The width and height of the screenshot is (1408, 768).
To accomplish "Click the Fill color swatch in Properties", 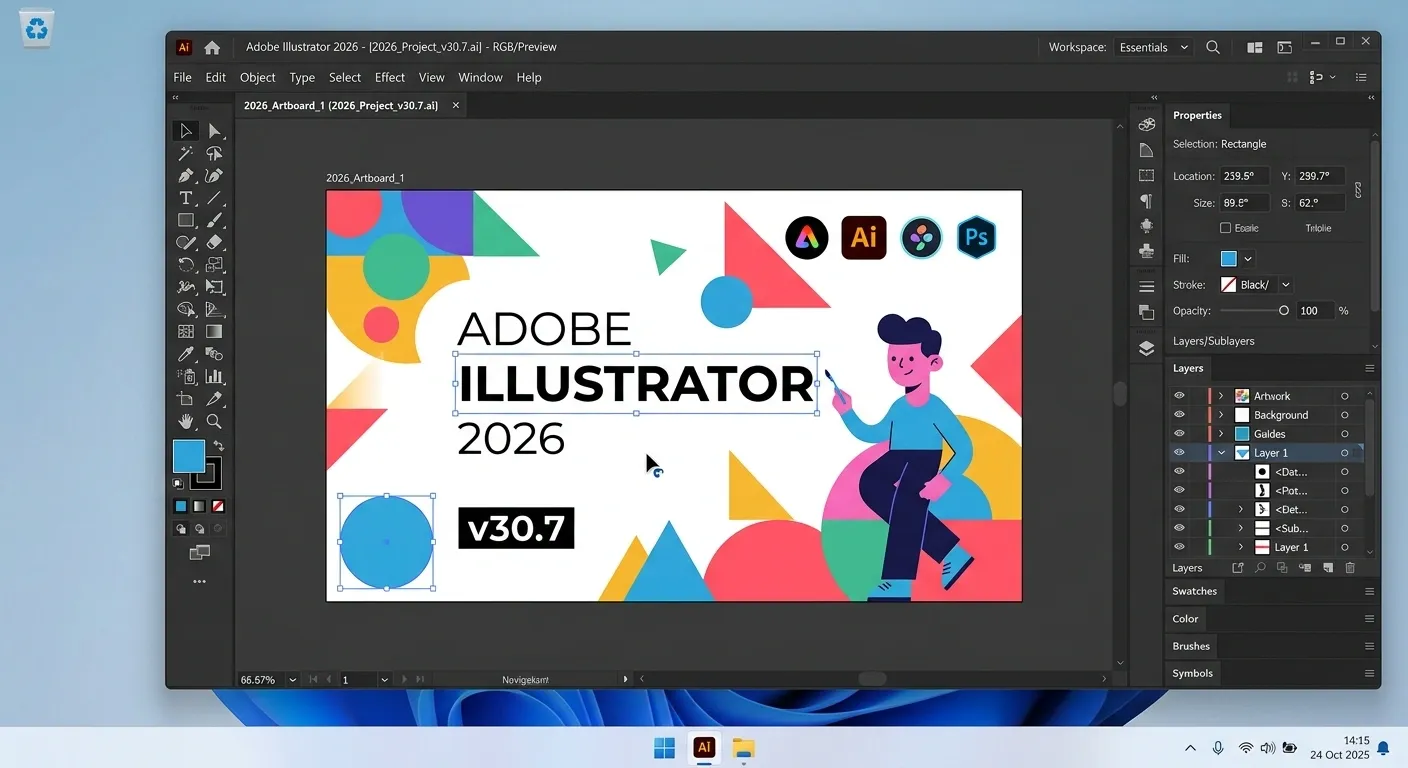I will (x=1229, y=259).
